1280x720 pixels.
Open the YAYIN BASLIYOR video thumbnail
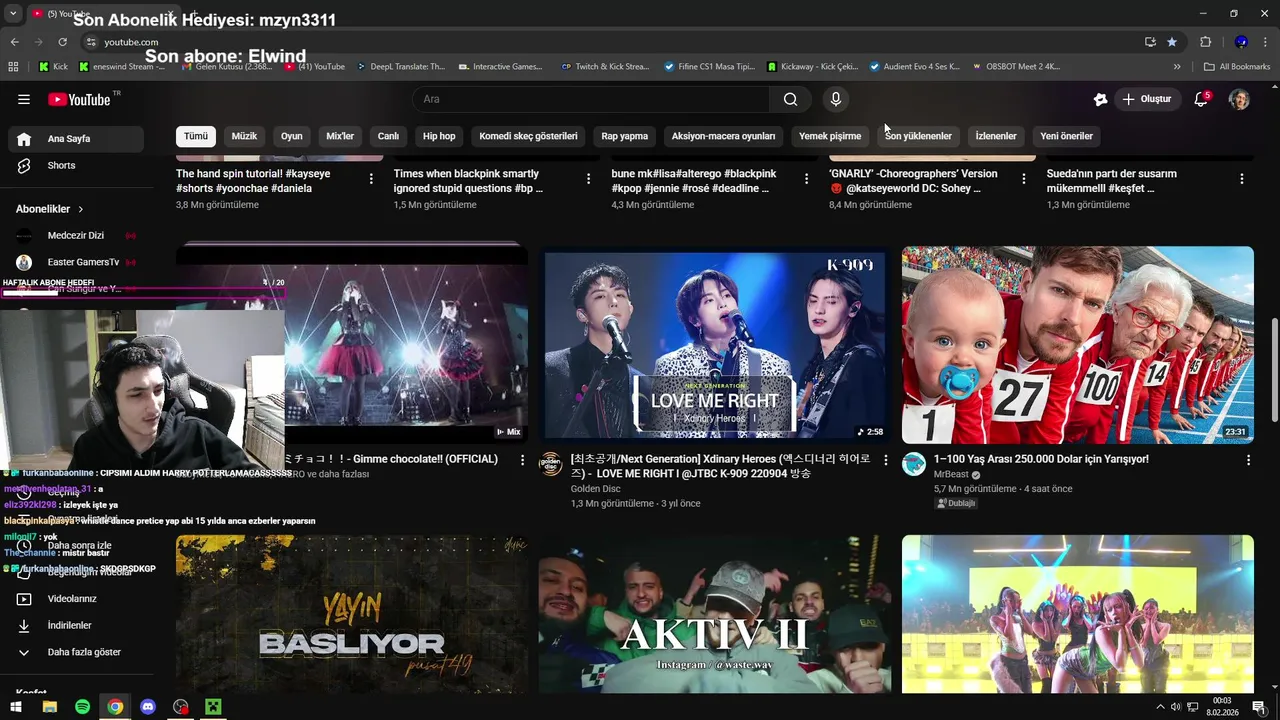[352, 614]
